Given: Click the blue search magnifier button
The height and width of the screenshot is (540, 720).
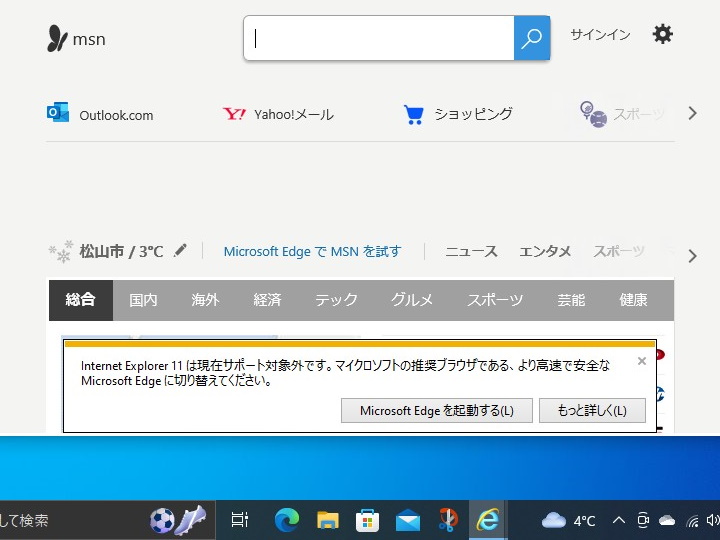Looking at the screenshot, I should coord(532,38).
